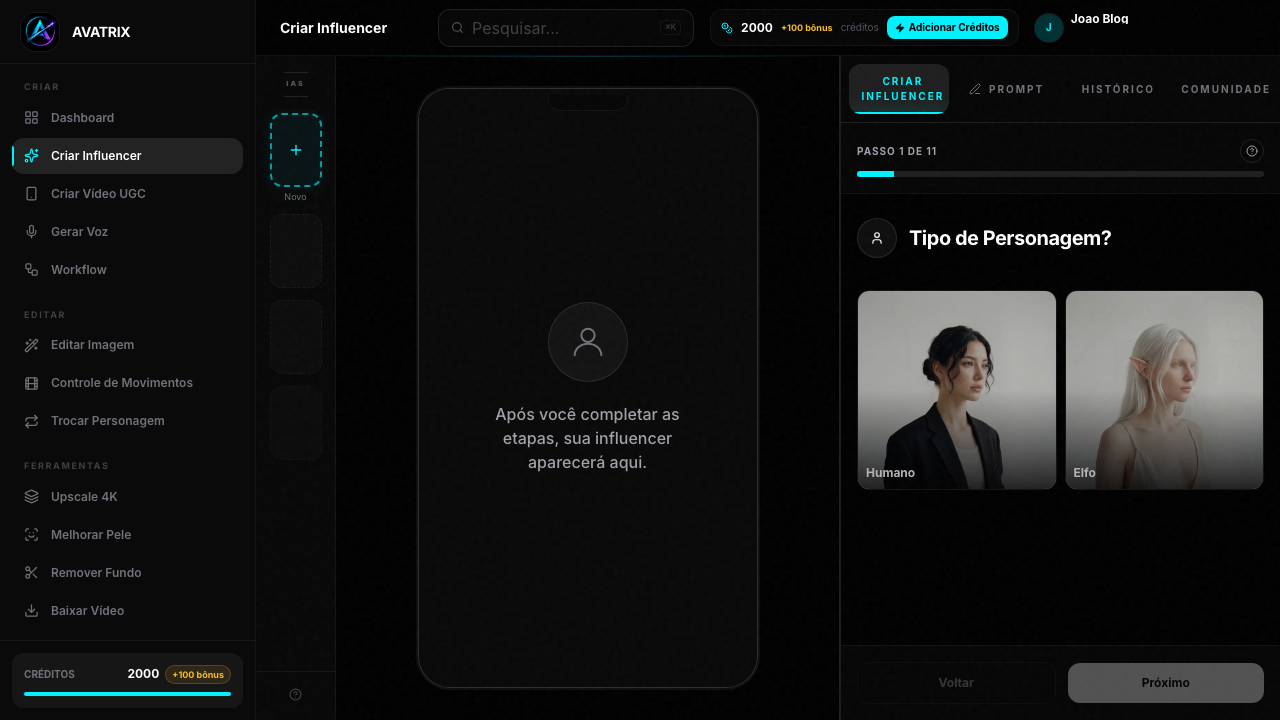The height and width of the screenshot is (720, 1280).
Task: Click the help icon below the IAS column
Action: click(295, 695)
